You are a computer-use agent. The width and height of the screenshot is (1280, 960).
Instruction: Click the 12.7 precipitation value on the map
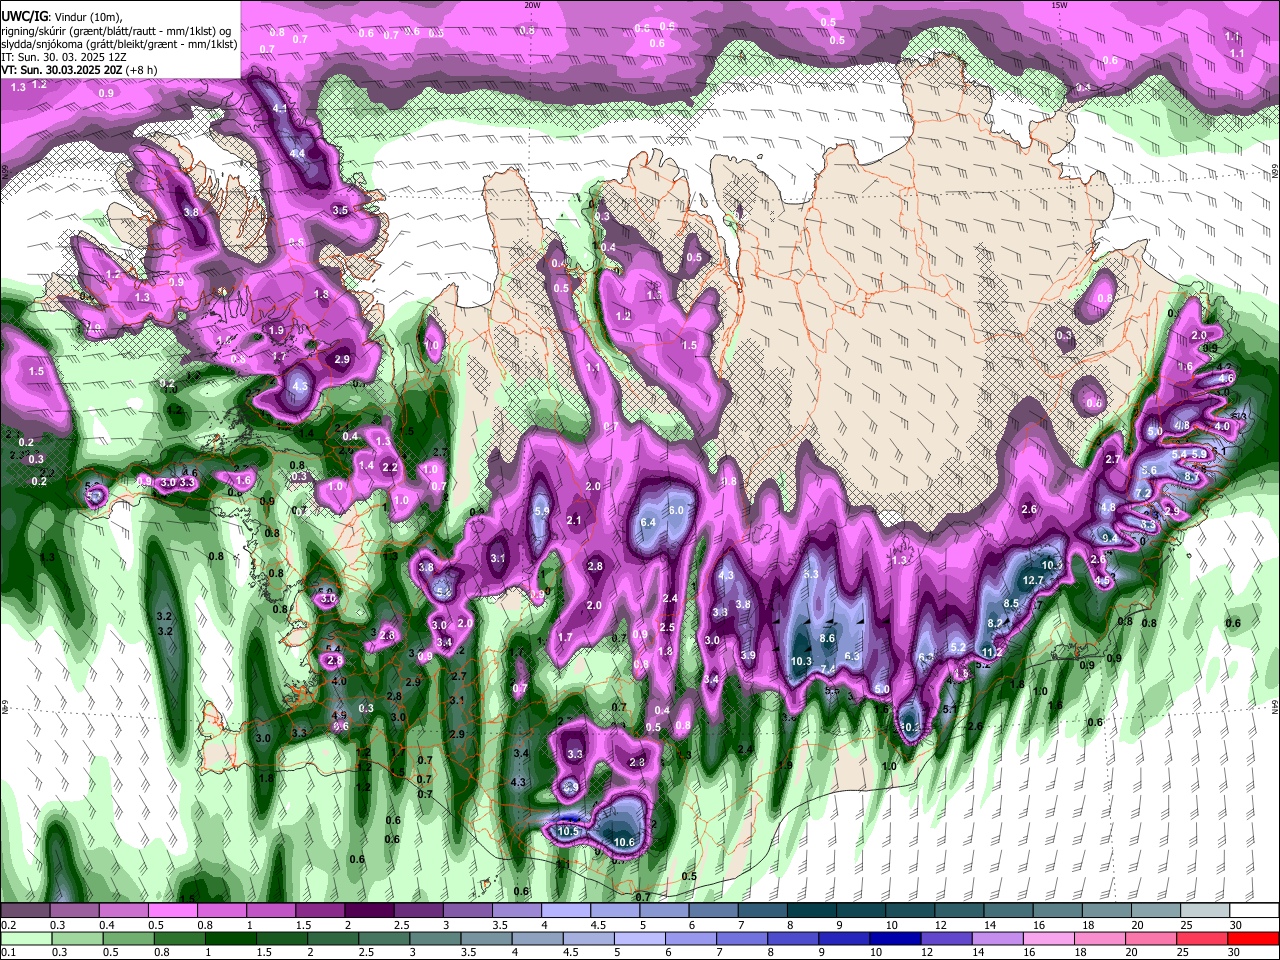click(1034, 580)
